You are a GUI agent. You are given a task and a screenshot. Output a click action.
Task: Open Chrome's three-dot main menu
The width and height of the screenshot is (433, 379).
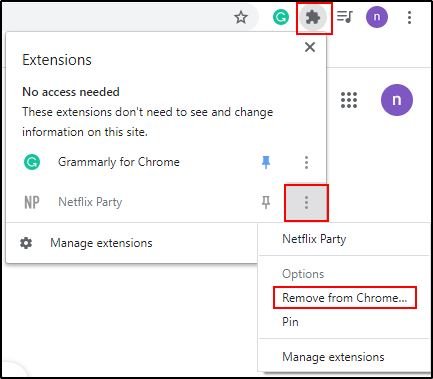click(x=409, y=17)
